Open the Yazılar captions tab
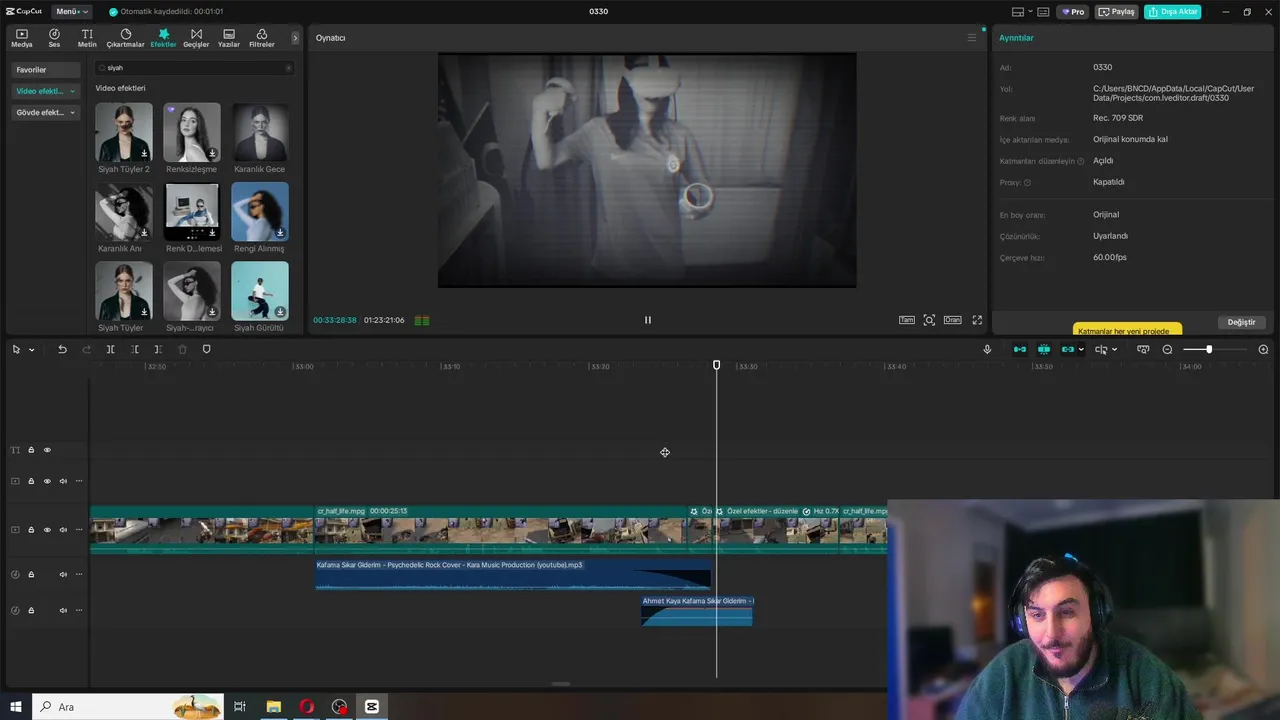This screenshot has width=1280, height=720. pyautogui.click(x=229, y=38)
